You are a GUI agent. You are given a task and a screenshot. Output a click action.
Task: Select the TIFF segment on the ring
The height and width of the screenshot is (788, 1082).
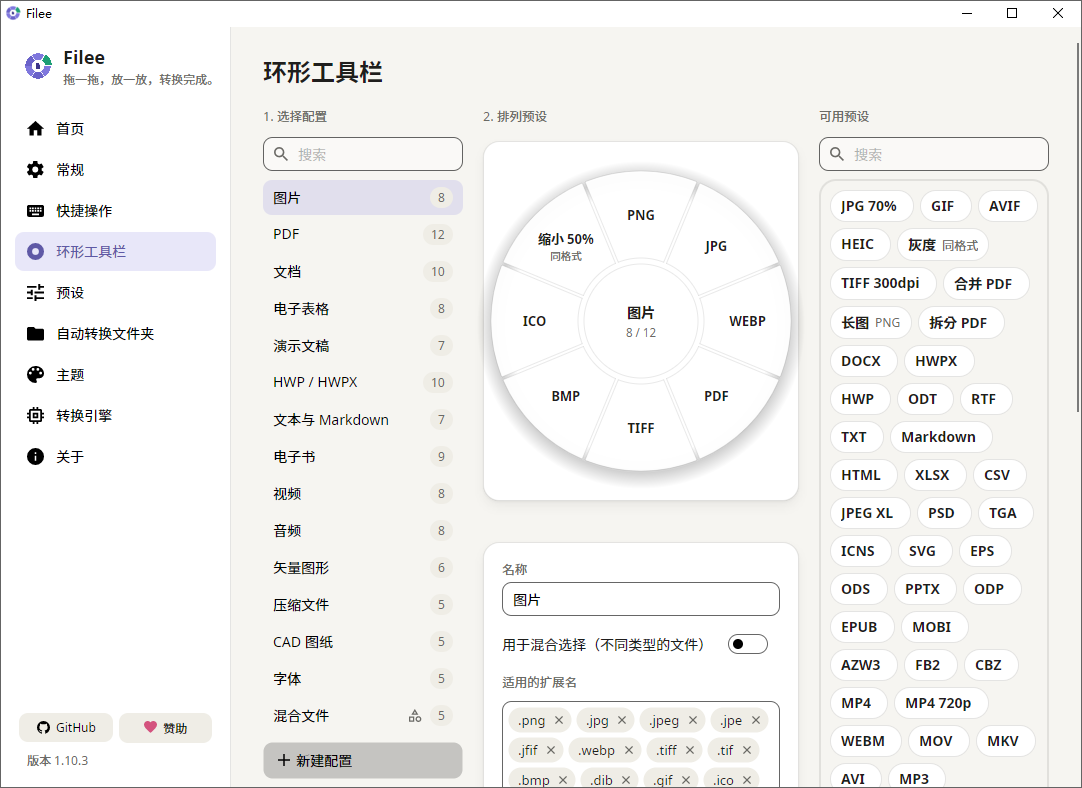640,428
